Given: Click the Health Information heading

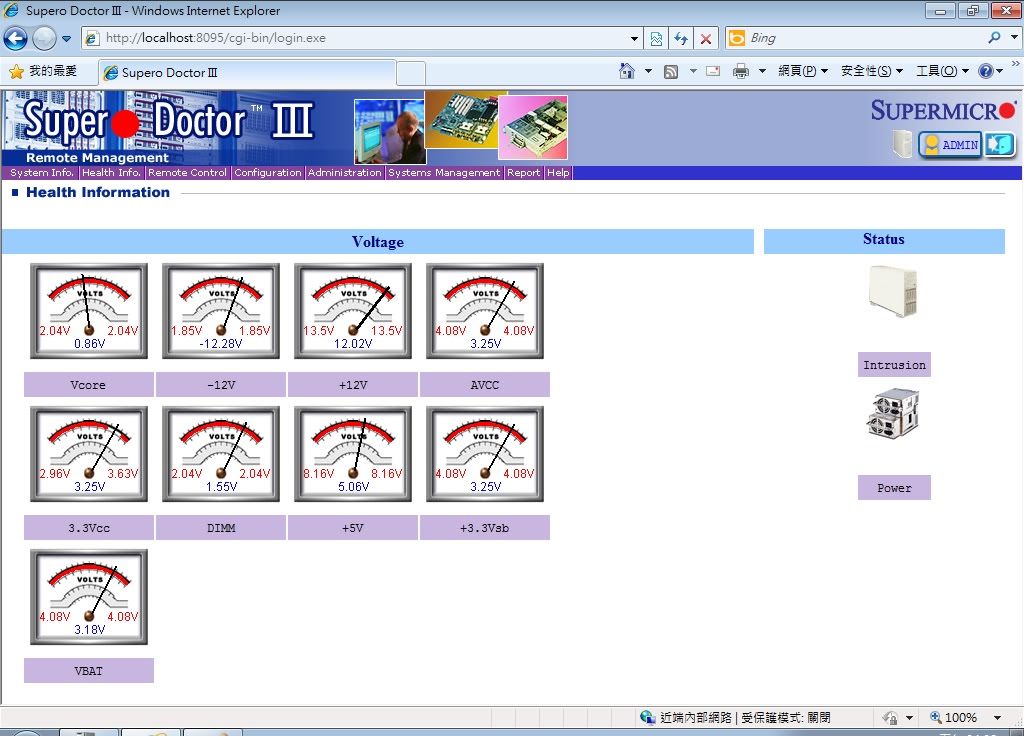Looking at the screenshot, I should [98, 192].
